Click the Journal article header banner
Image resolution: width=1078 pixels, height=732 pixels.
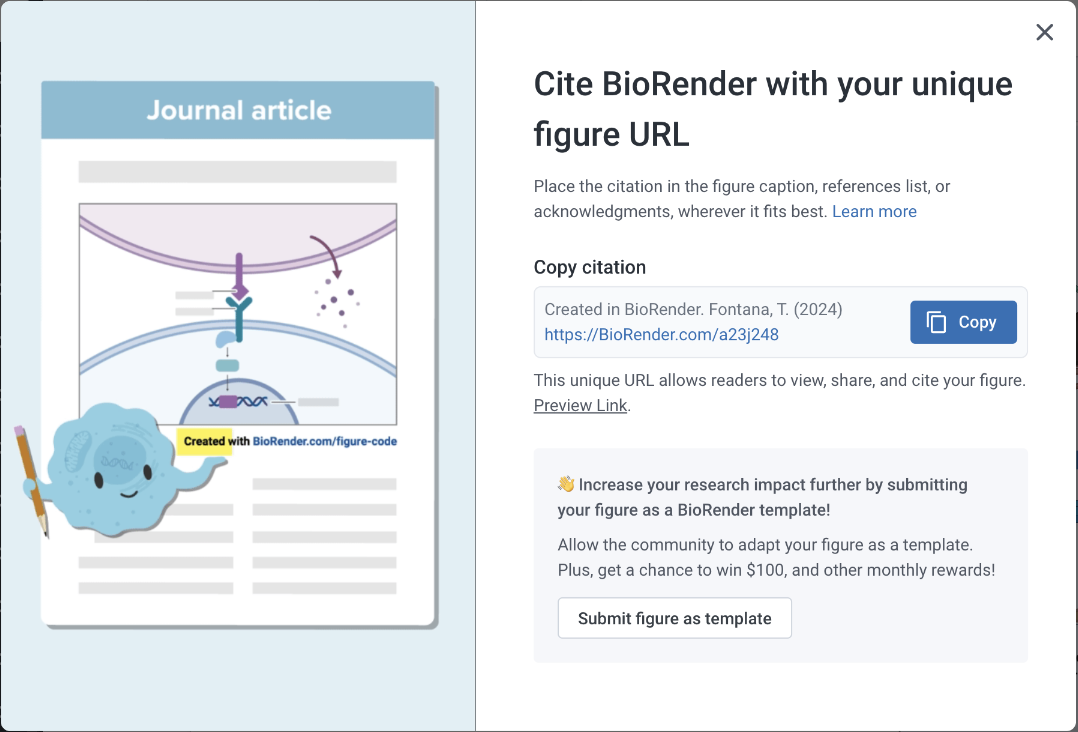(x=238, y=110)
